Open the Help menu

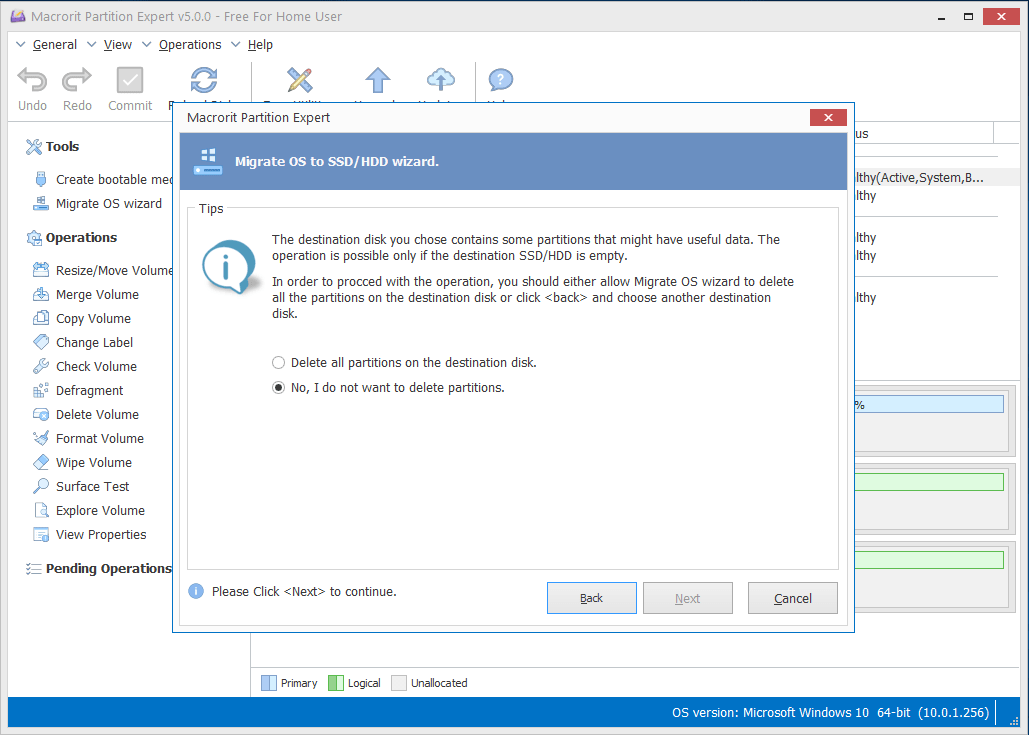(x=260, y=45)
